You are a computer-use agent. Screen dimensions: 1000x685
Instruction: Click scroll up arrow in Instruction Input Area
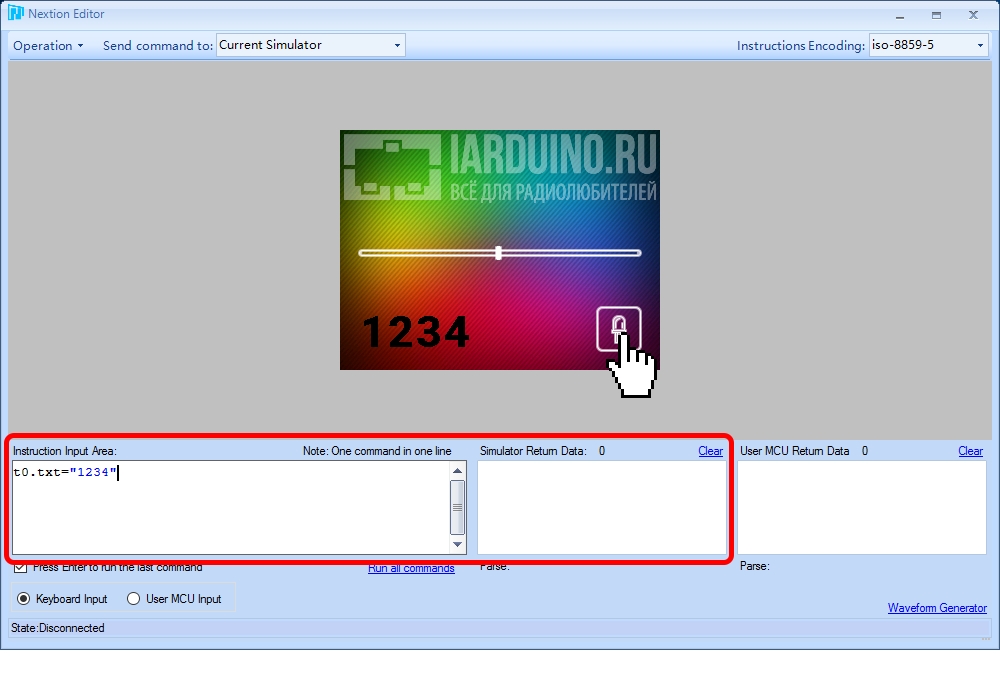click(x=457, y=471)
